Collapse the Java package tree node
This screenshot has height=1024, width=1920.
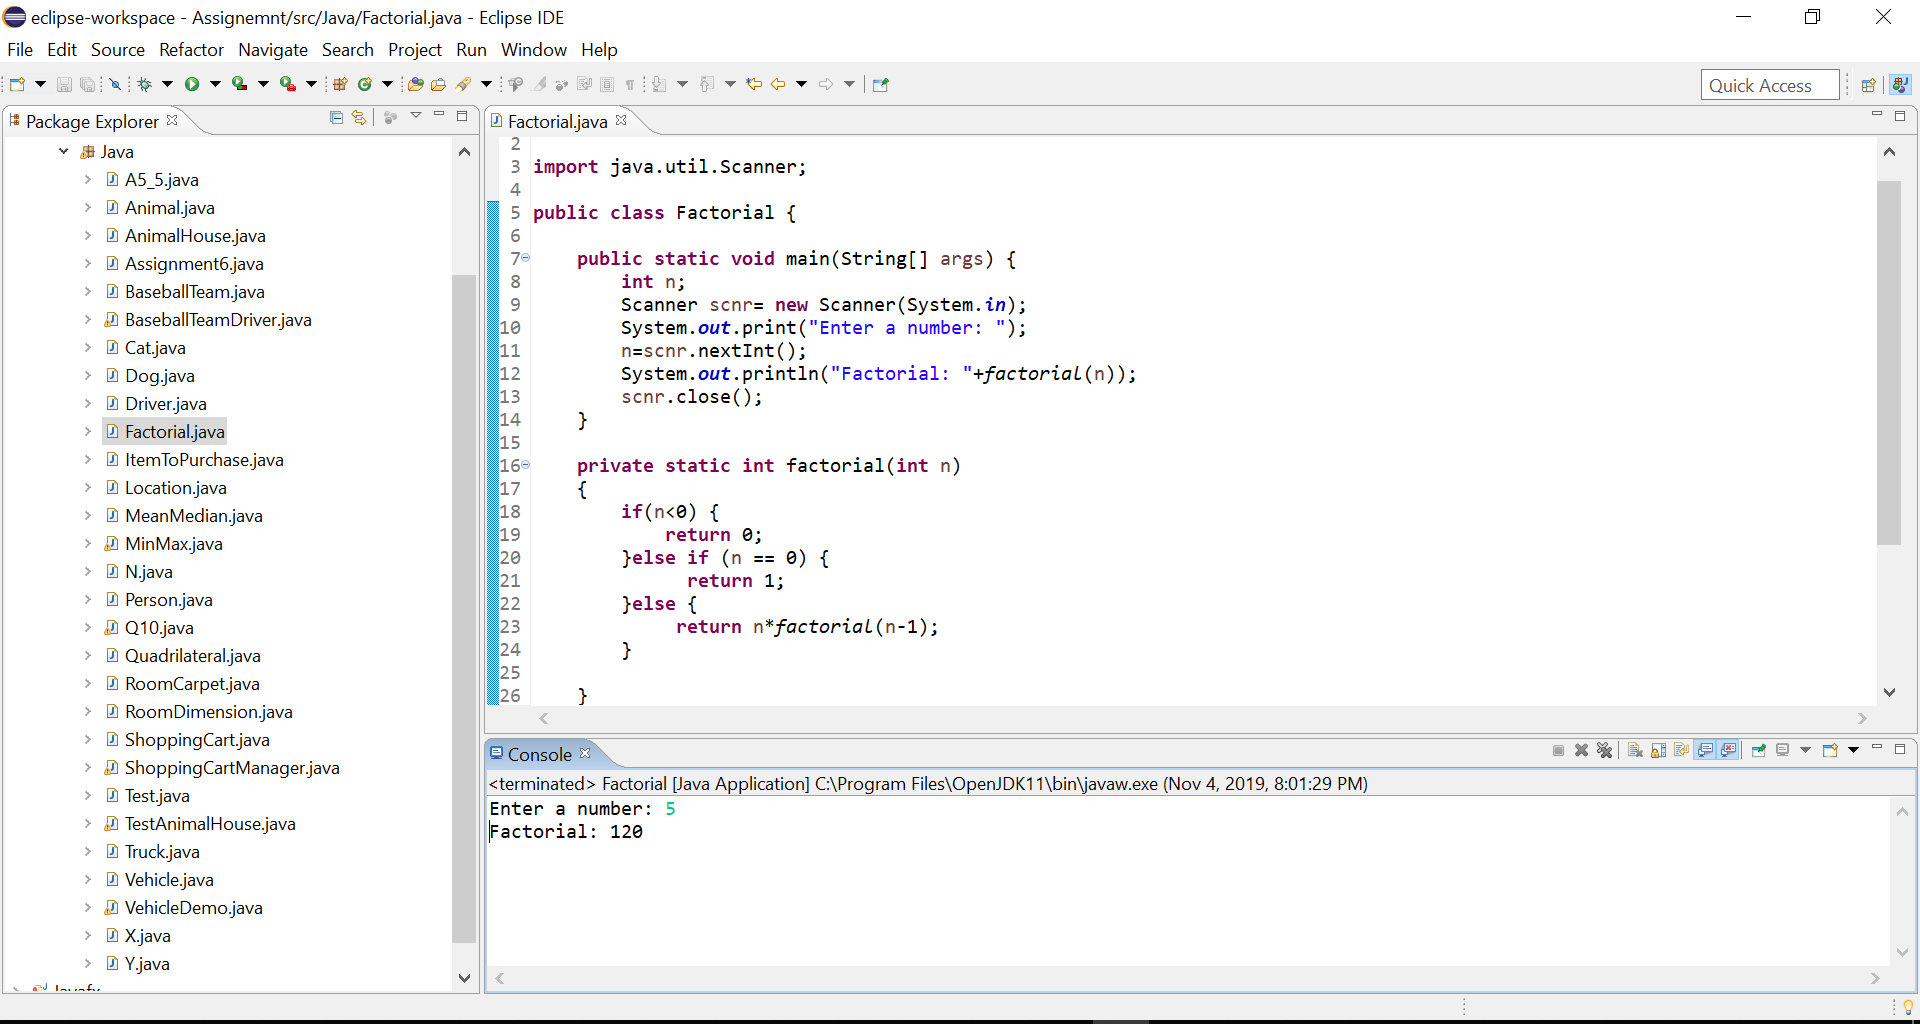pos(64,152)
